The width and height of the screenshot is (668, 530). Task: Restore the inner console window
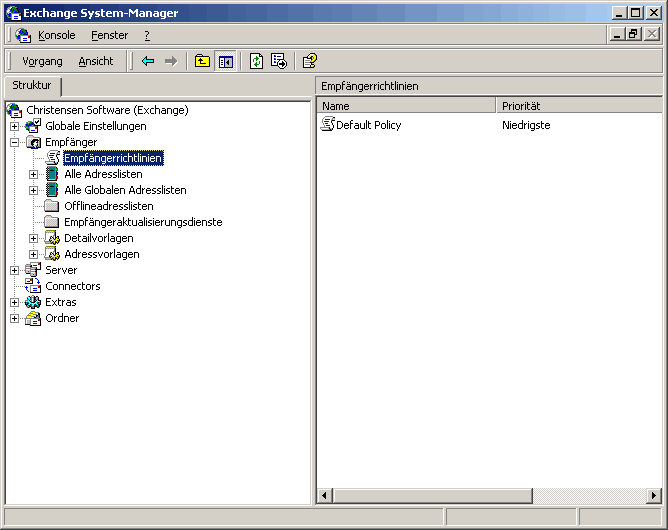pos(633,34)
